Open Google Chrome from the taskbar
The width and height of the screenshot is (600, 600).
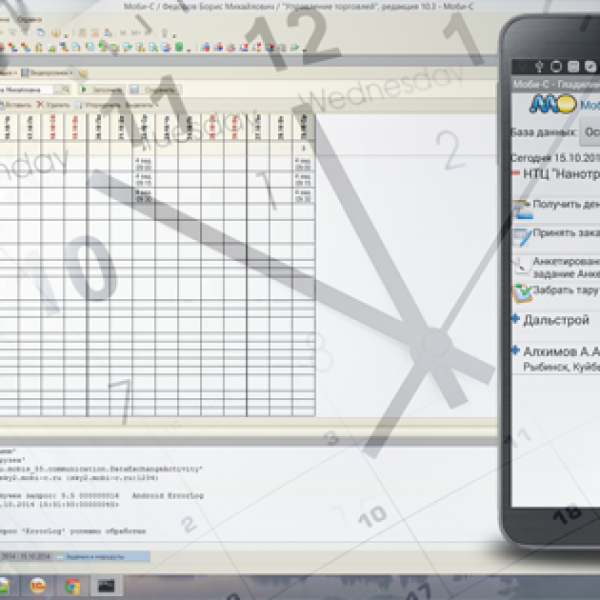point(72,585)
